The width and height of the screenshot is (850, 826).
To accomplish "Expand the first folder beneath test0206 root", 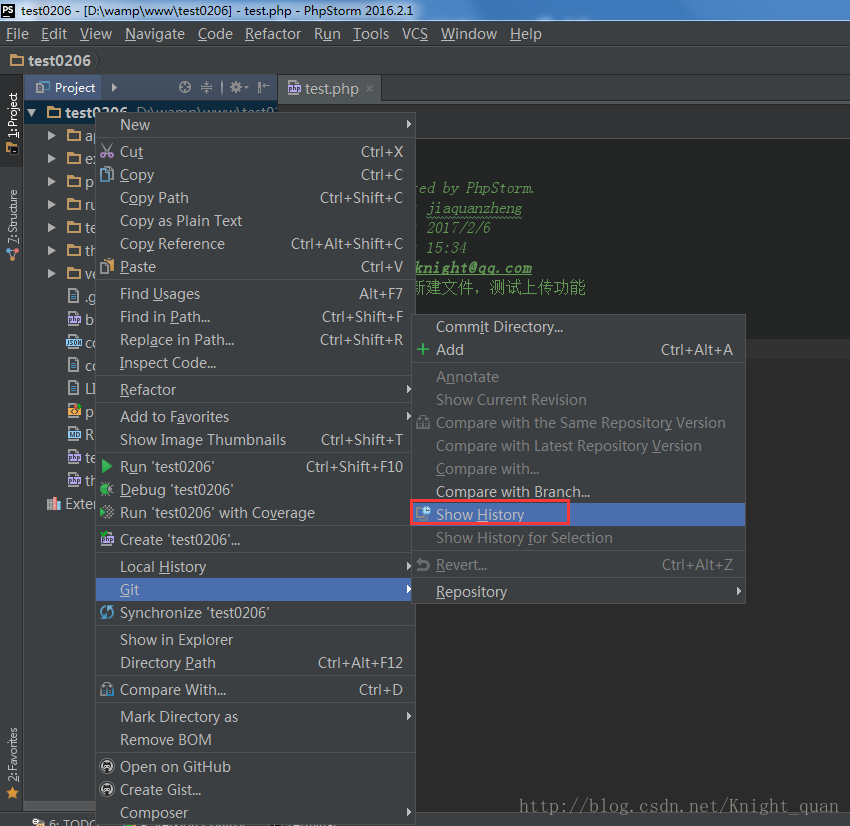I will [51, 135].
